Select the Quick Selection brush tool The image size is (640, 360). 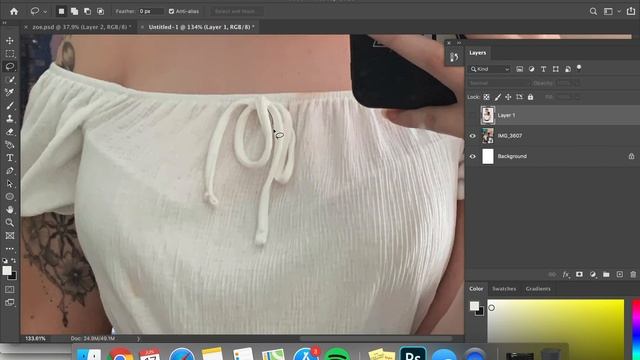pyautogui.click(x=10, y=80)
